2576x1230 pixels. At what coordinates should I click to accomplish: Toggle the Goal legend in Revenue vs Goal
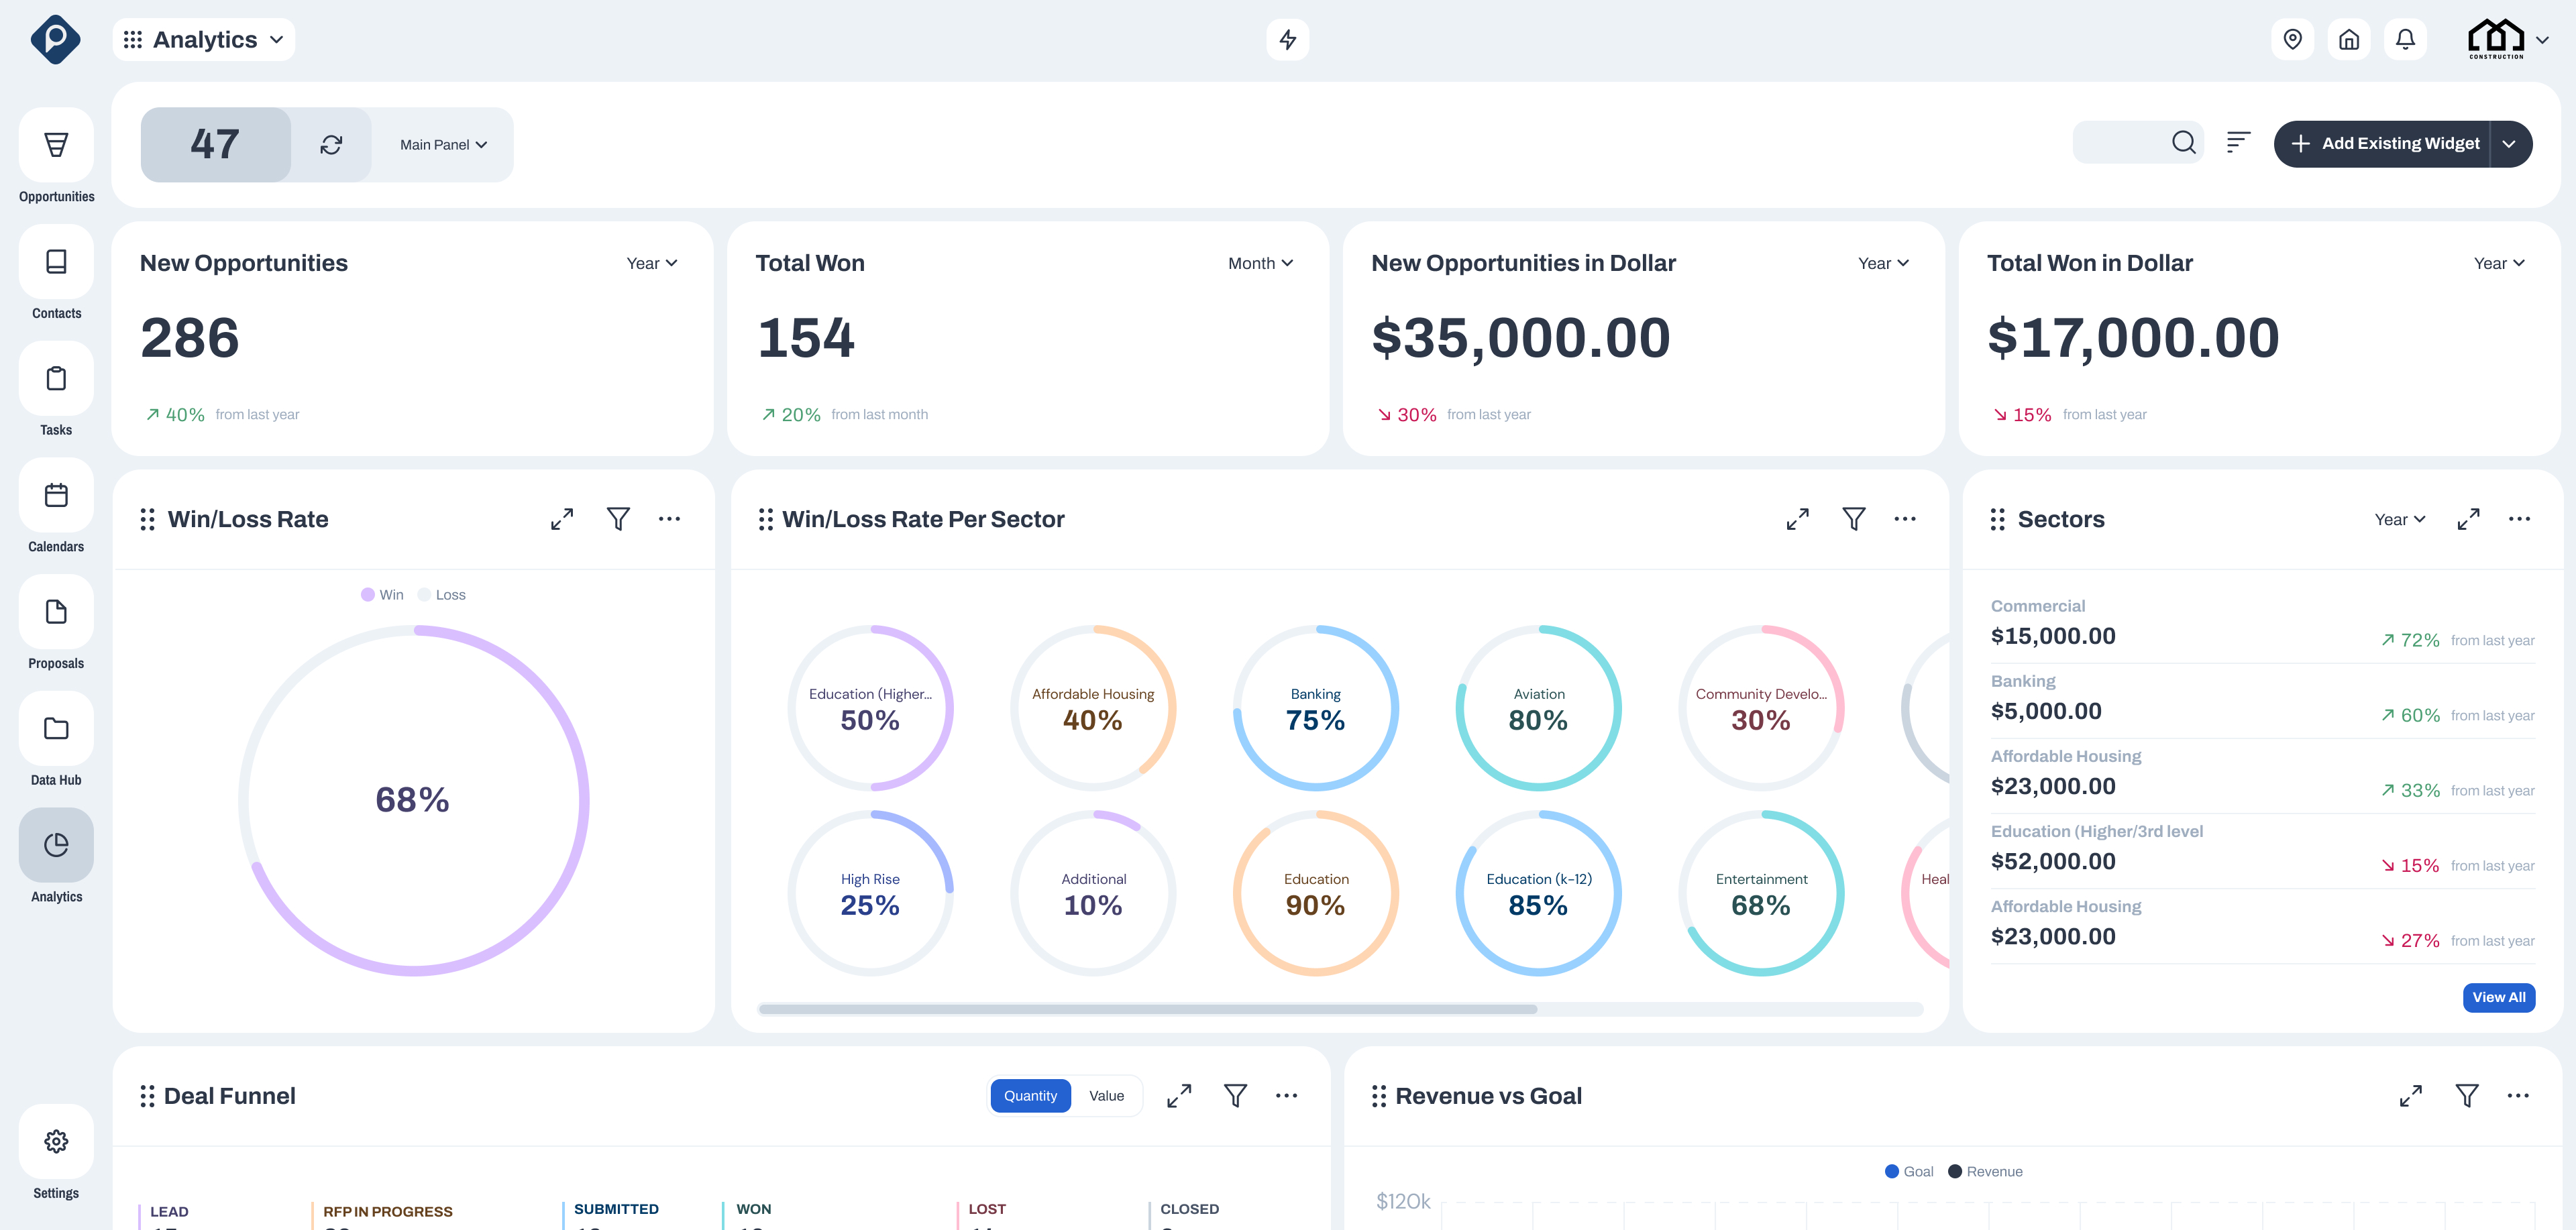pos(1909,1171)
